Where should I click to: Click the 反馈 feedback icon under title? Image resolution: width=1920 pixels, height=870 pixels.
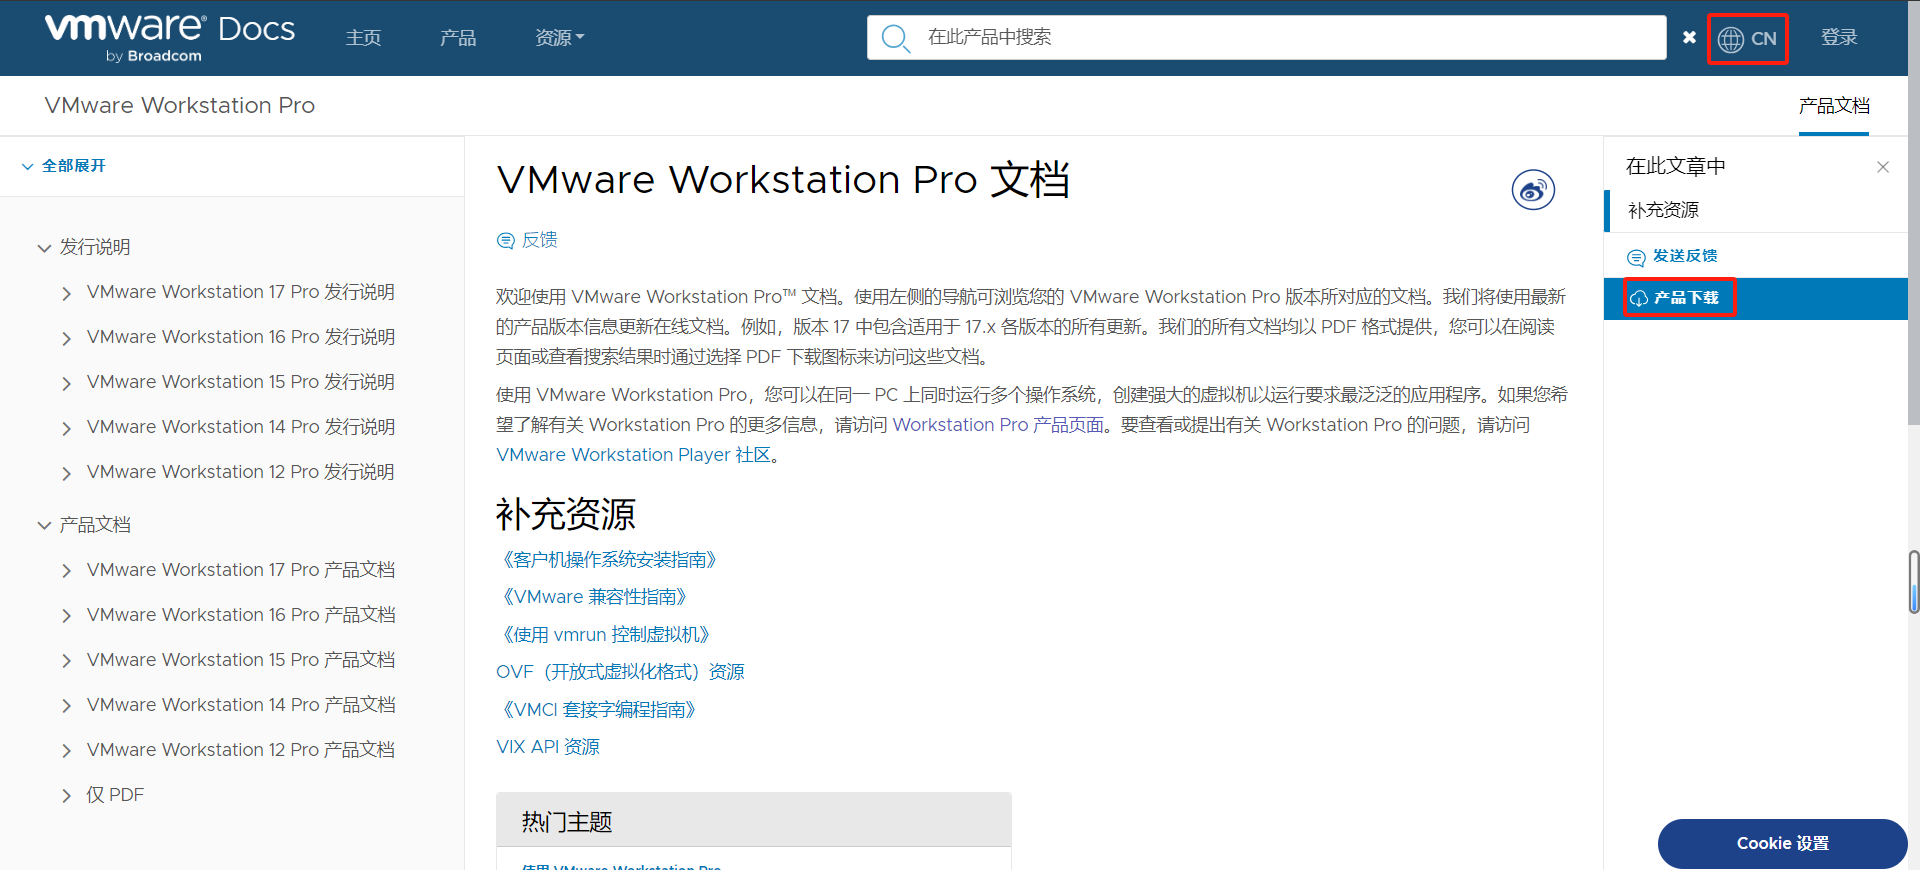pos(506,241)
